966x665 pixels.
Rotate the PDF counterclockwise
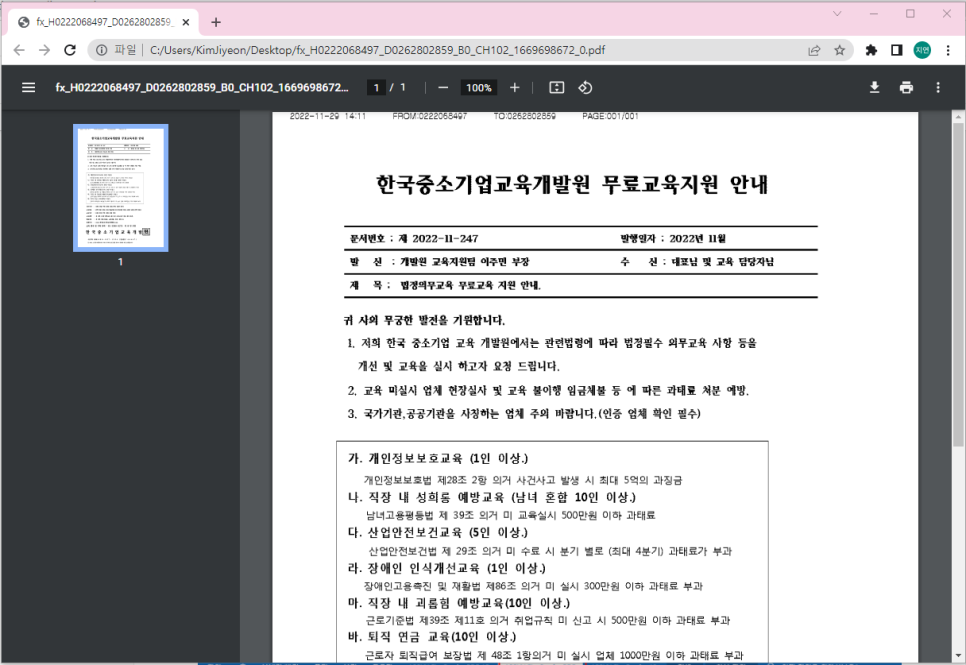585,88
